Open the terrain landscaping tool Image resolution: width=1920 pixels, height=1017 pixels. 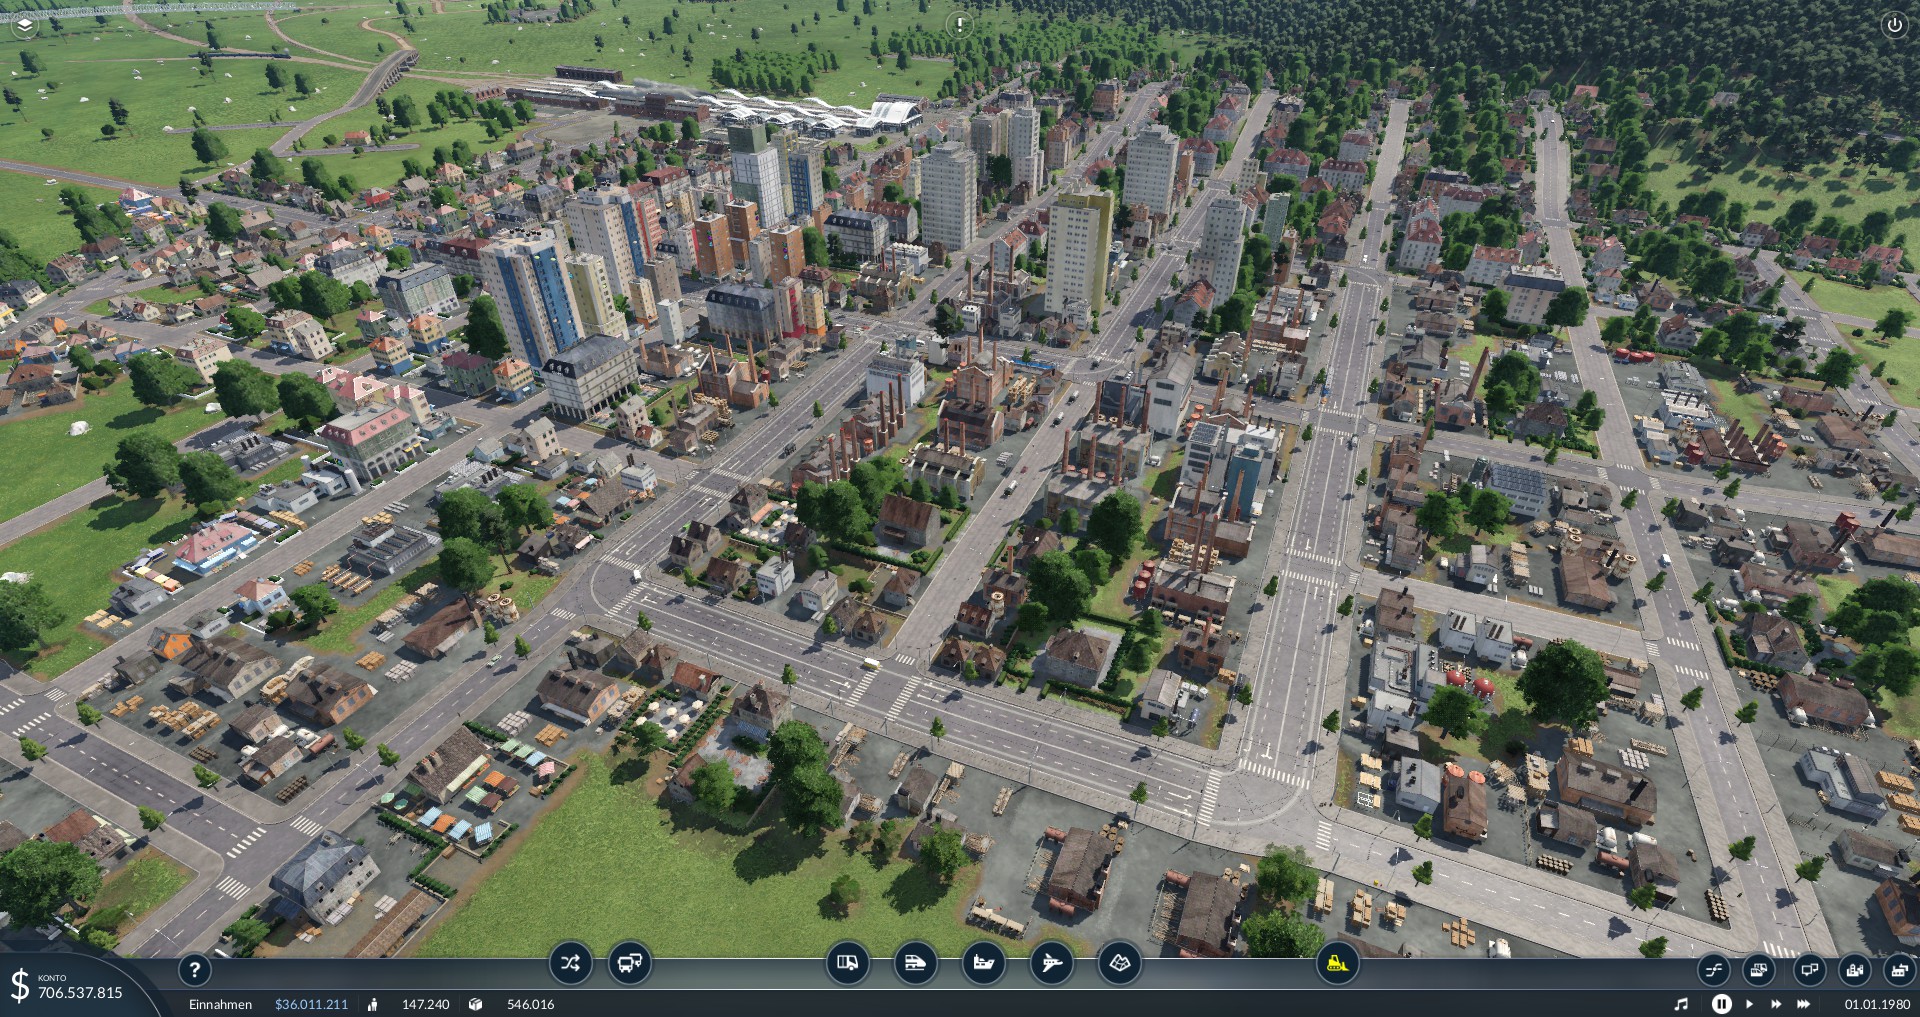pos(1119,964)
